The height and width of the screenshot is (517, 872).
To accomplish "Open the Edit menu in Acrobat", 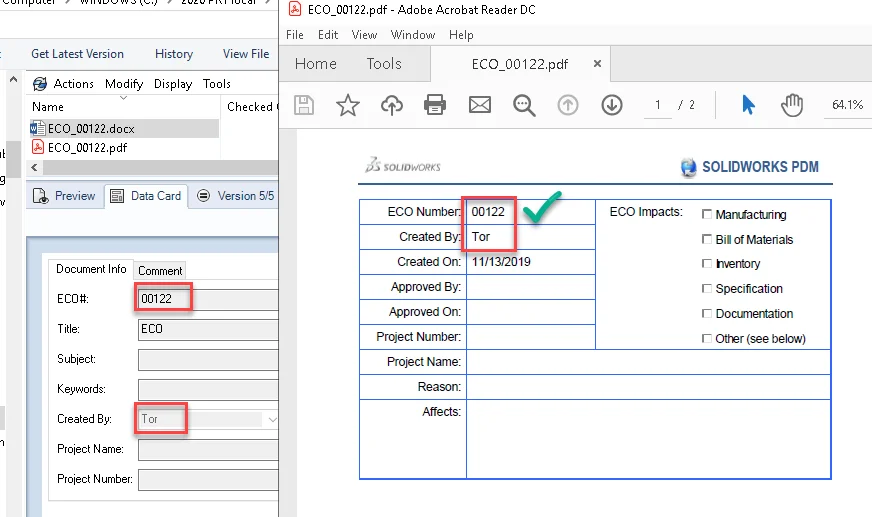I will click(328, 35).
